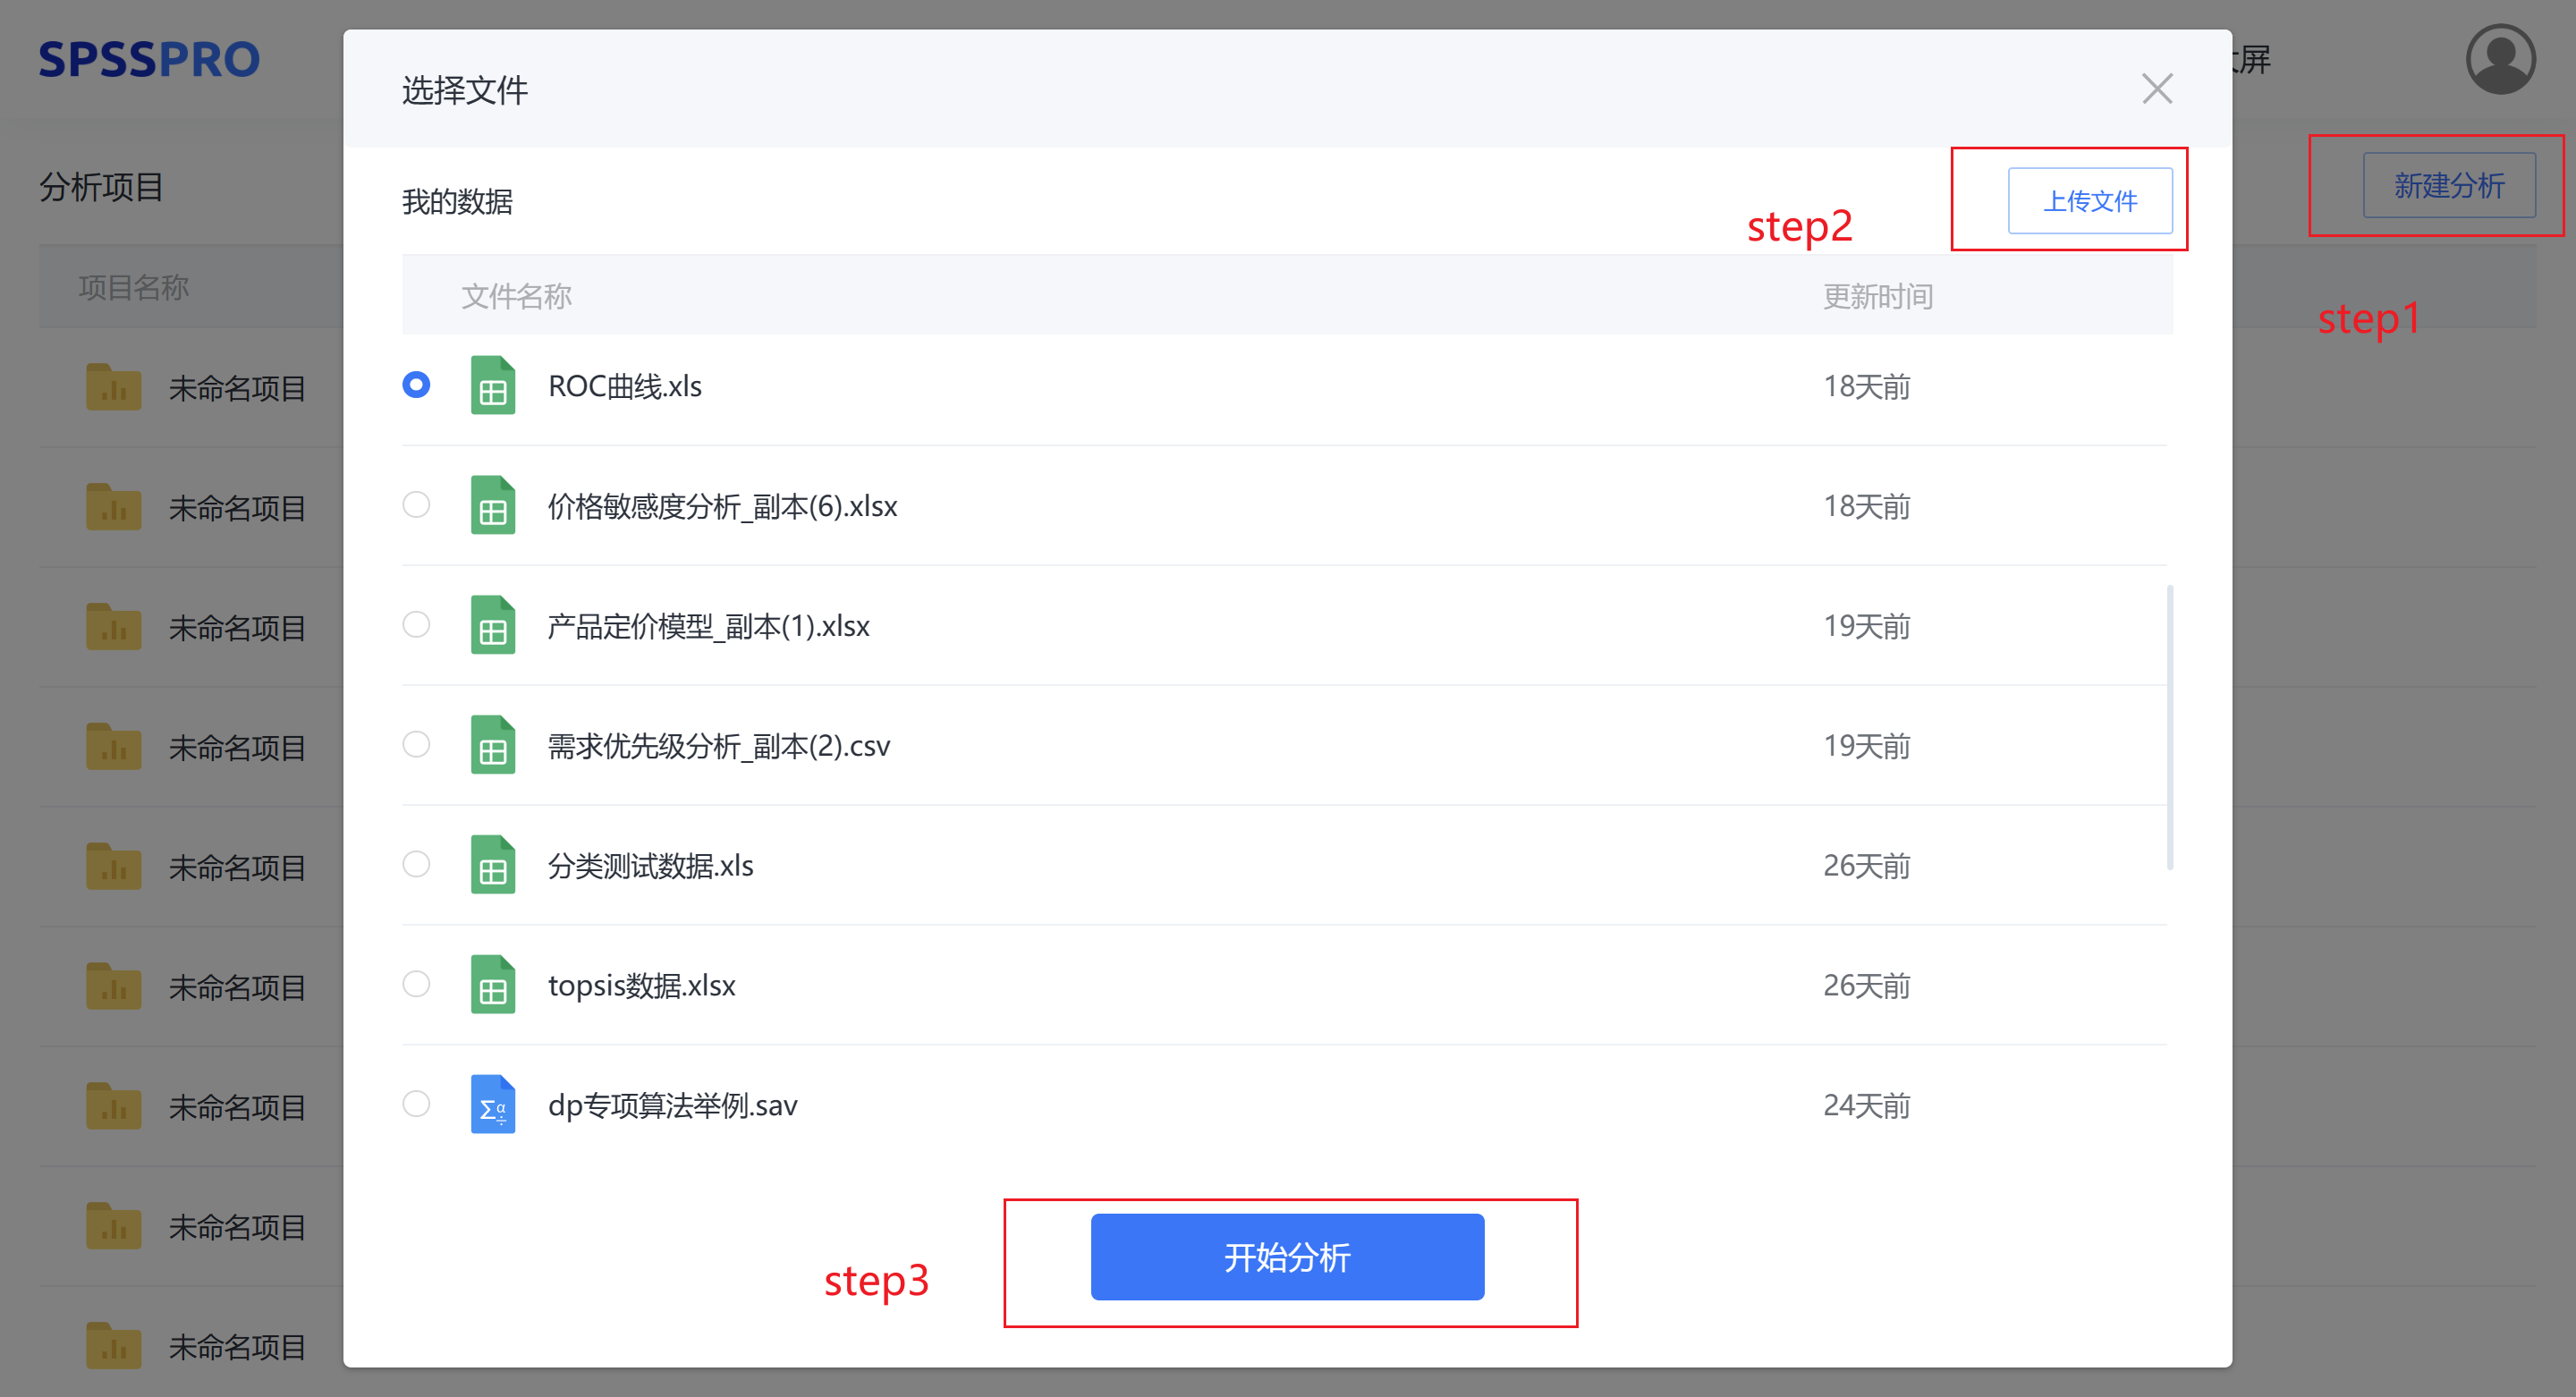Viewport: 2576px width, 1397px height.
Task: Click spreadsheet icon of 价格敏感度分析_副本(6).xlsx
Action: [x=493, y=505]
